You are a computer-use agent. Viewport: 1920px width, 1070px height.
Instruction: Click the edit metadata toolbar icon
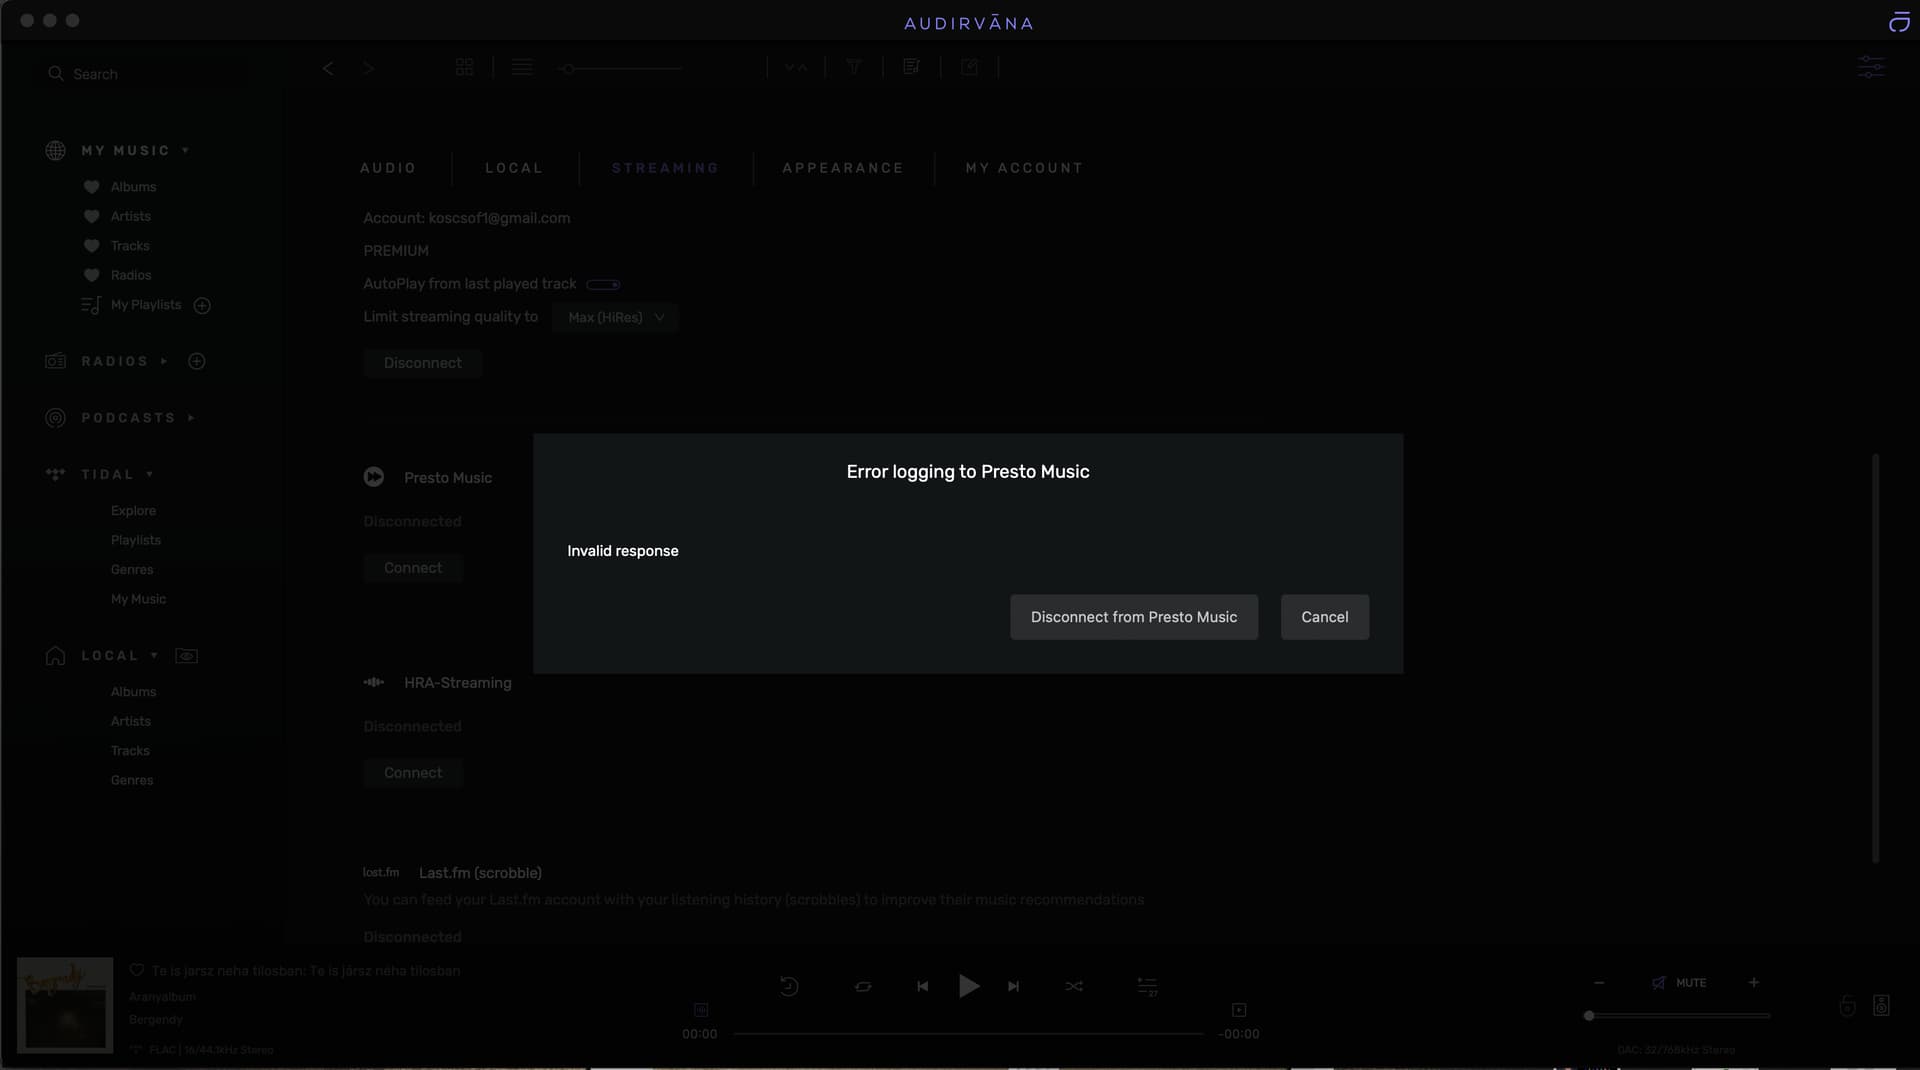click(969, 67)
